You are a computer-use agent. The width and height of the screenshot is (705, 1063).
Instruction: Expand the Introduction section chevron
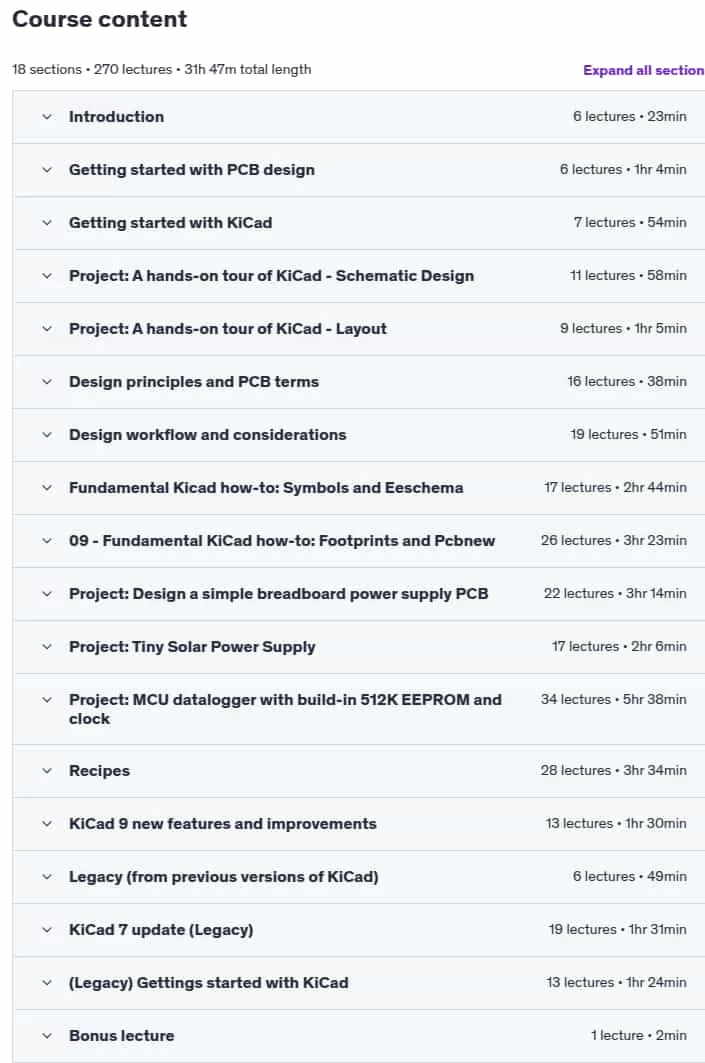click(47, 117)
